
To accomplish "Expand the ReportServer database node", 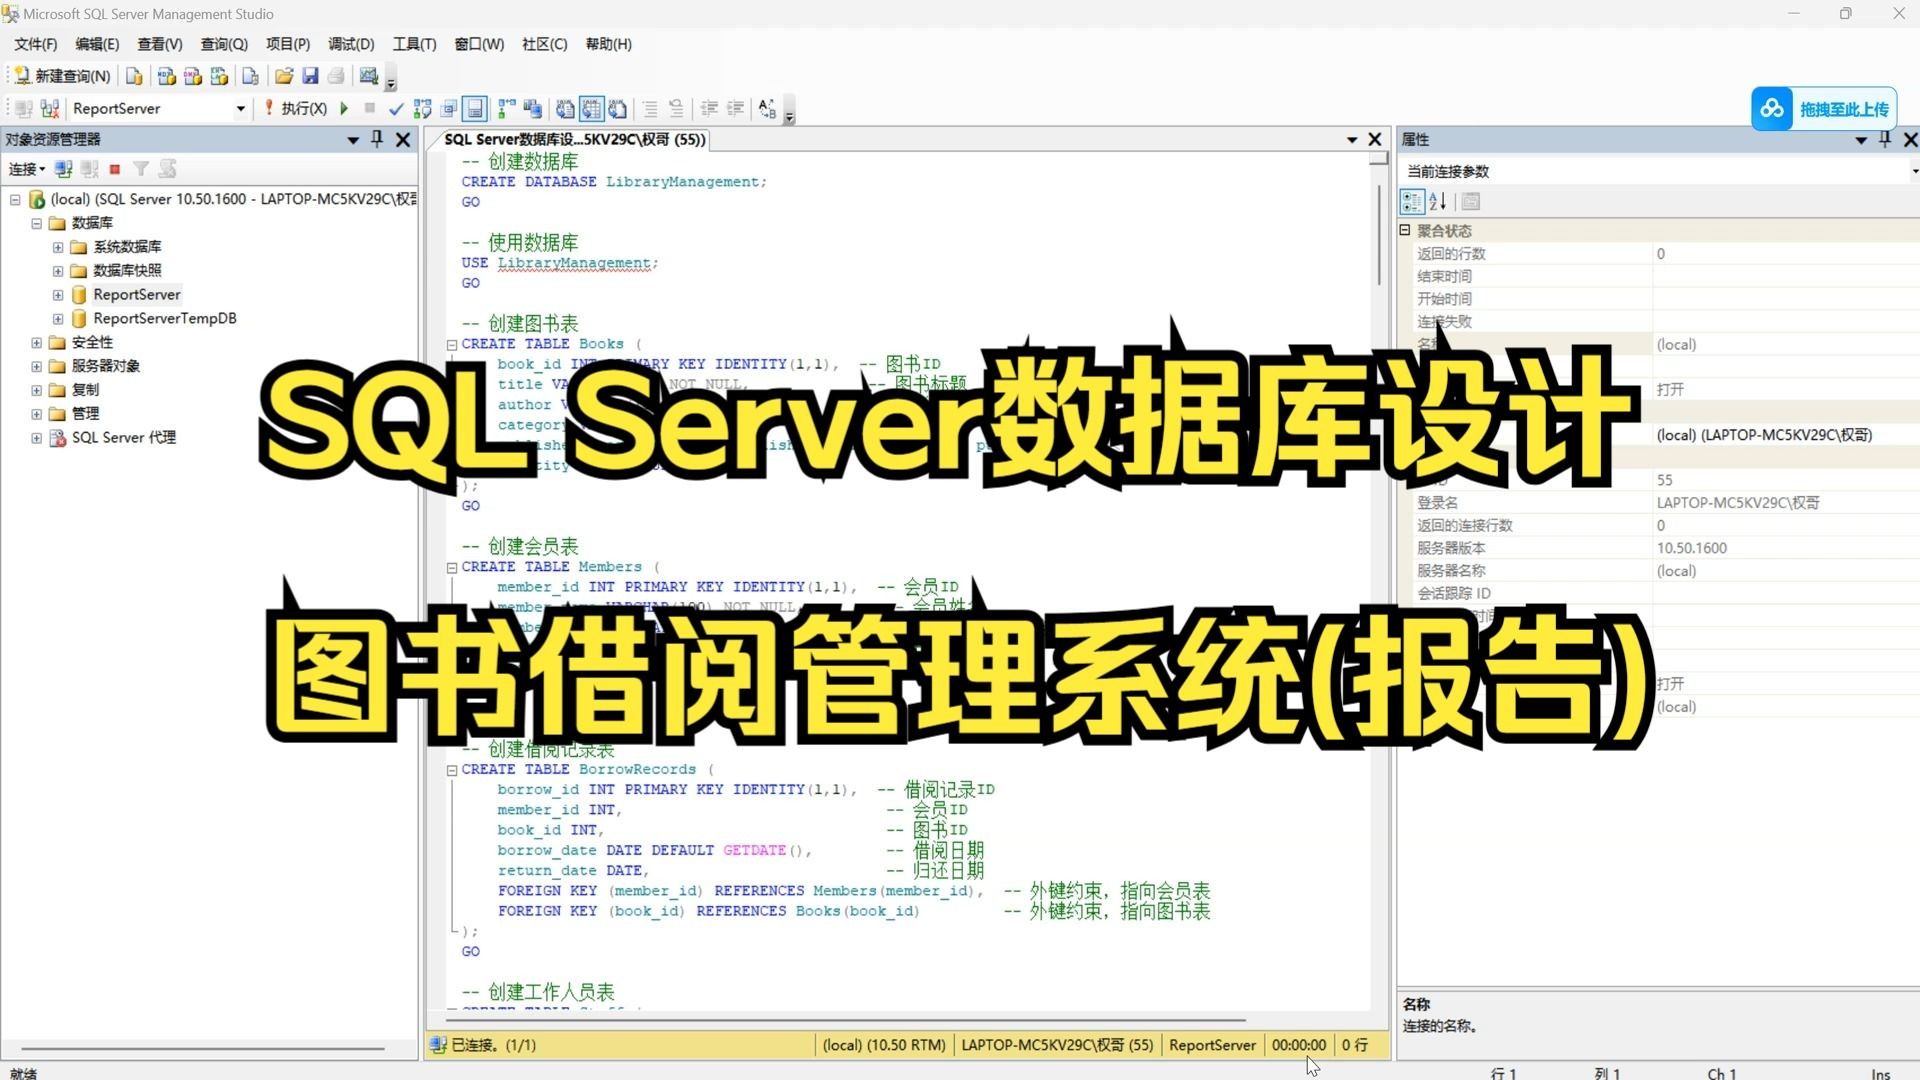I will coord(58,295).
